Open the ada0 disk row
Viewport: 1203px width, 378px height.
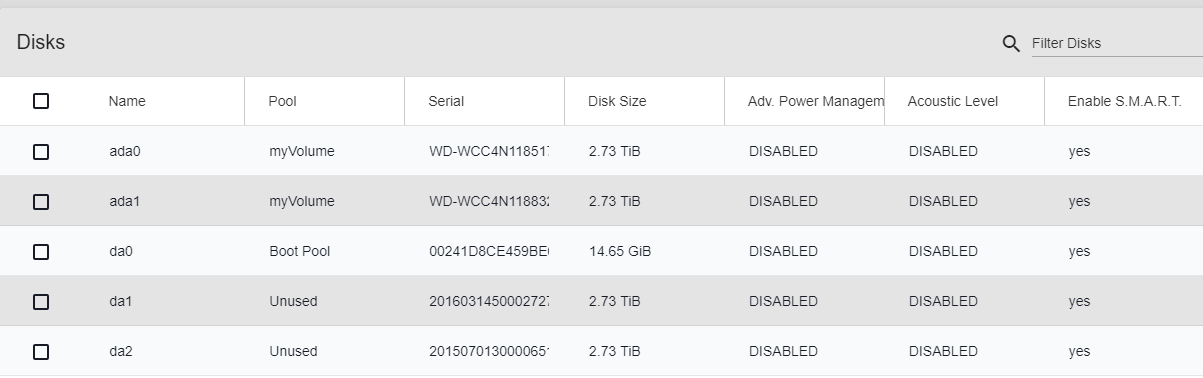[x=601, y=151]
